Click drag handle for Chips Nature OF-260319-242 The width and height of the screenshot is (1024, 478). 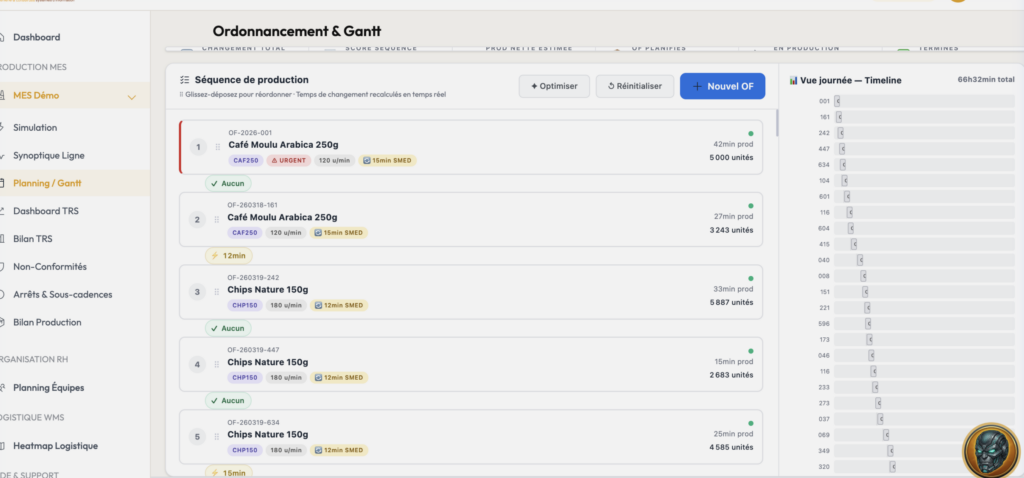pyautogui.click(x=217, y=292)
